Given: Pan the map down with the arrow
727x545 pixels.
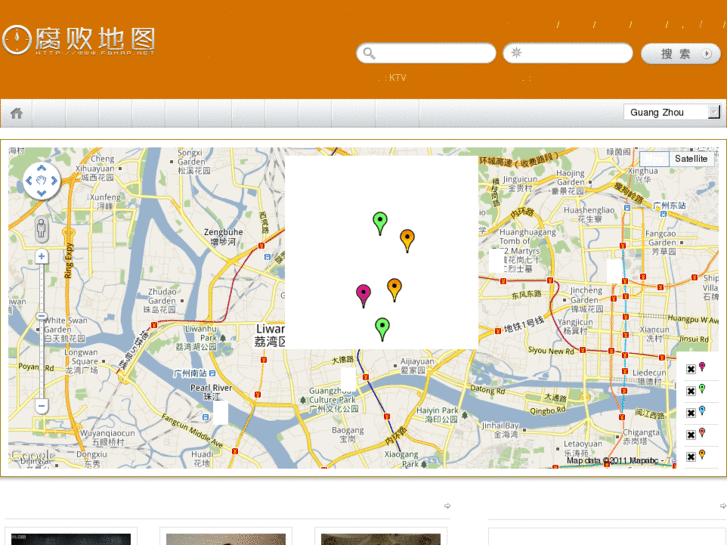Looking at the screenshot, I should (x=42, y=193).
